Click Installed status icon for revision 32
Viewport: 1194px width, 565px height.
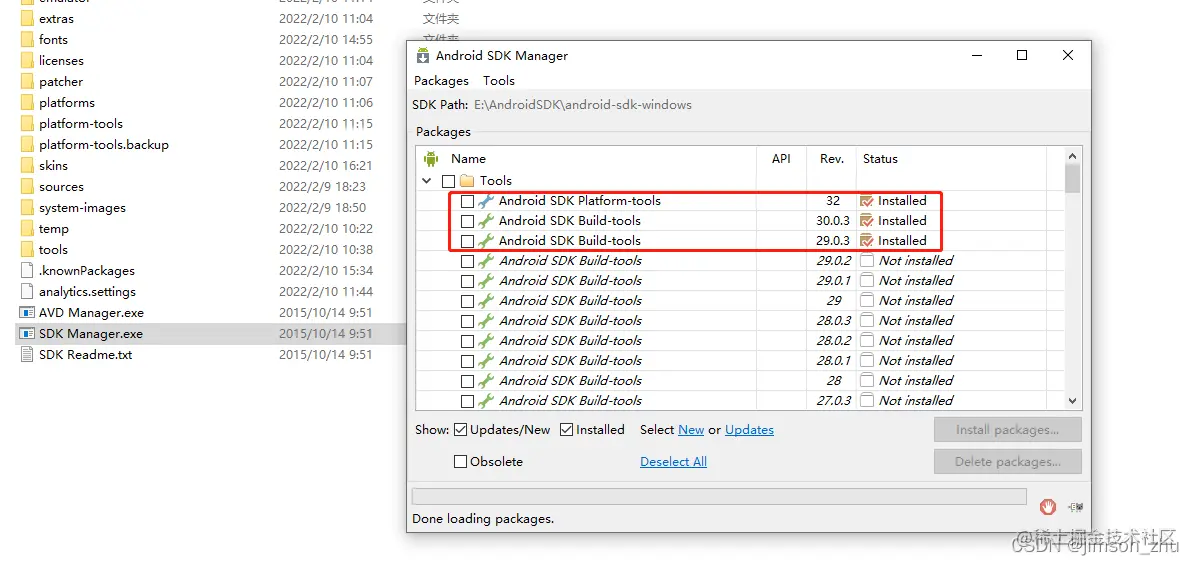[867, 201]
